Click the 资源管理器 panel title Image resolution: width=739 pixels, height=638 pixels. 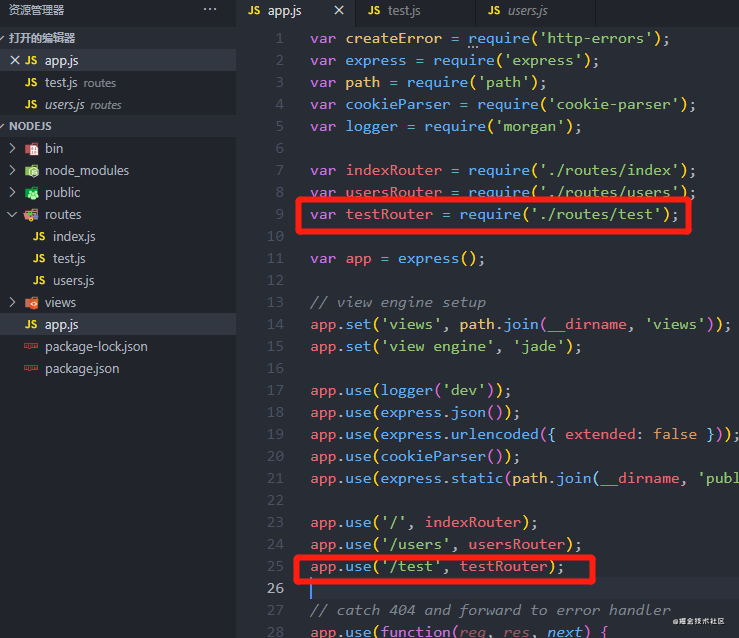click(36, 10)
